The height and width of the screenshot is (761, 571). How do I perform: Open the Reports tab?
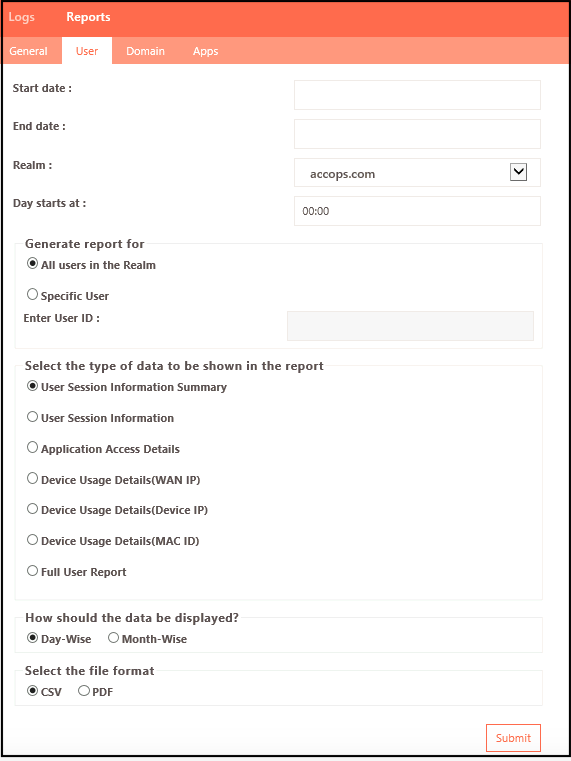[88, 17]
